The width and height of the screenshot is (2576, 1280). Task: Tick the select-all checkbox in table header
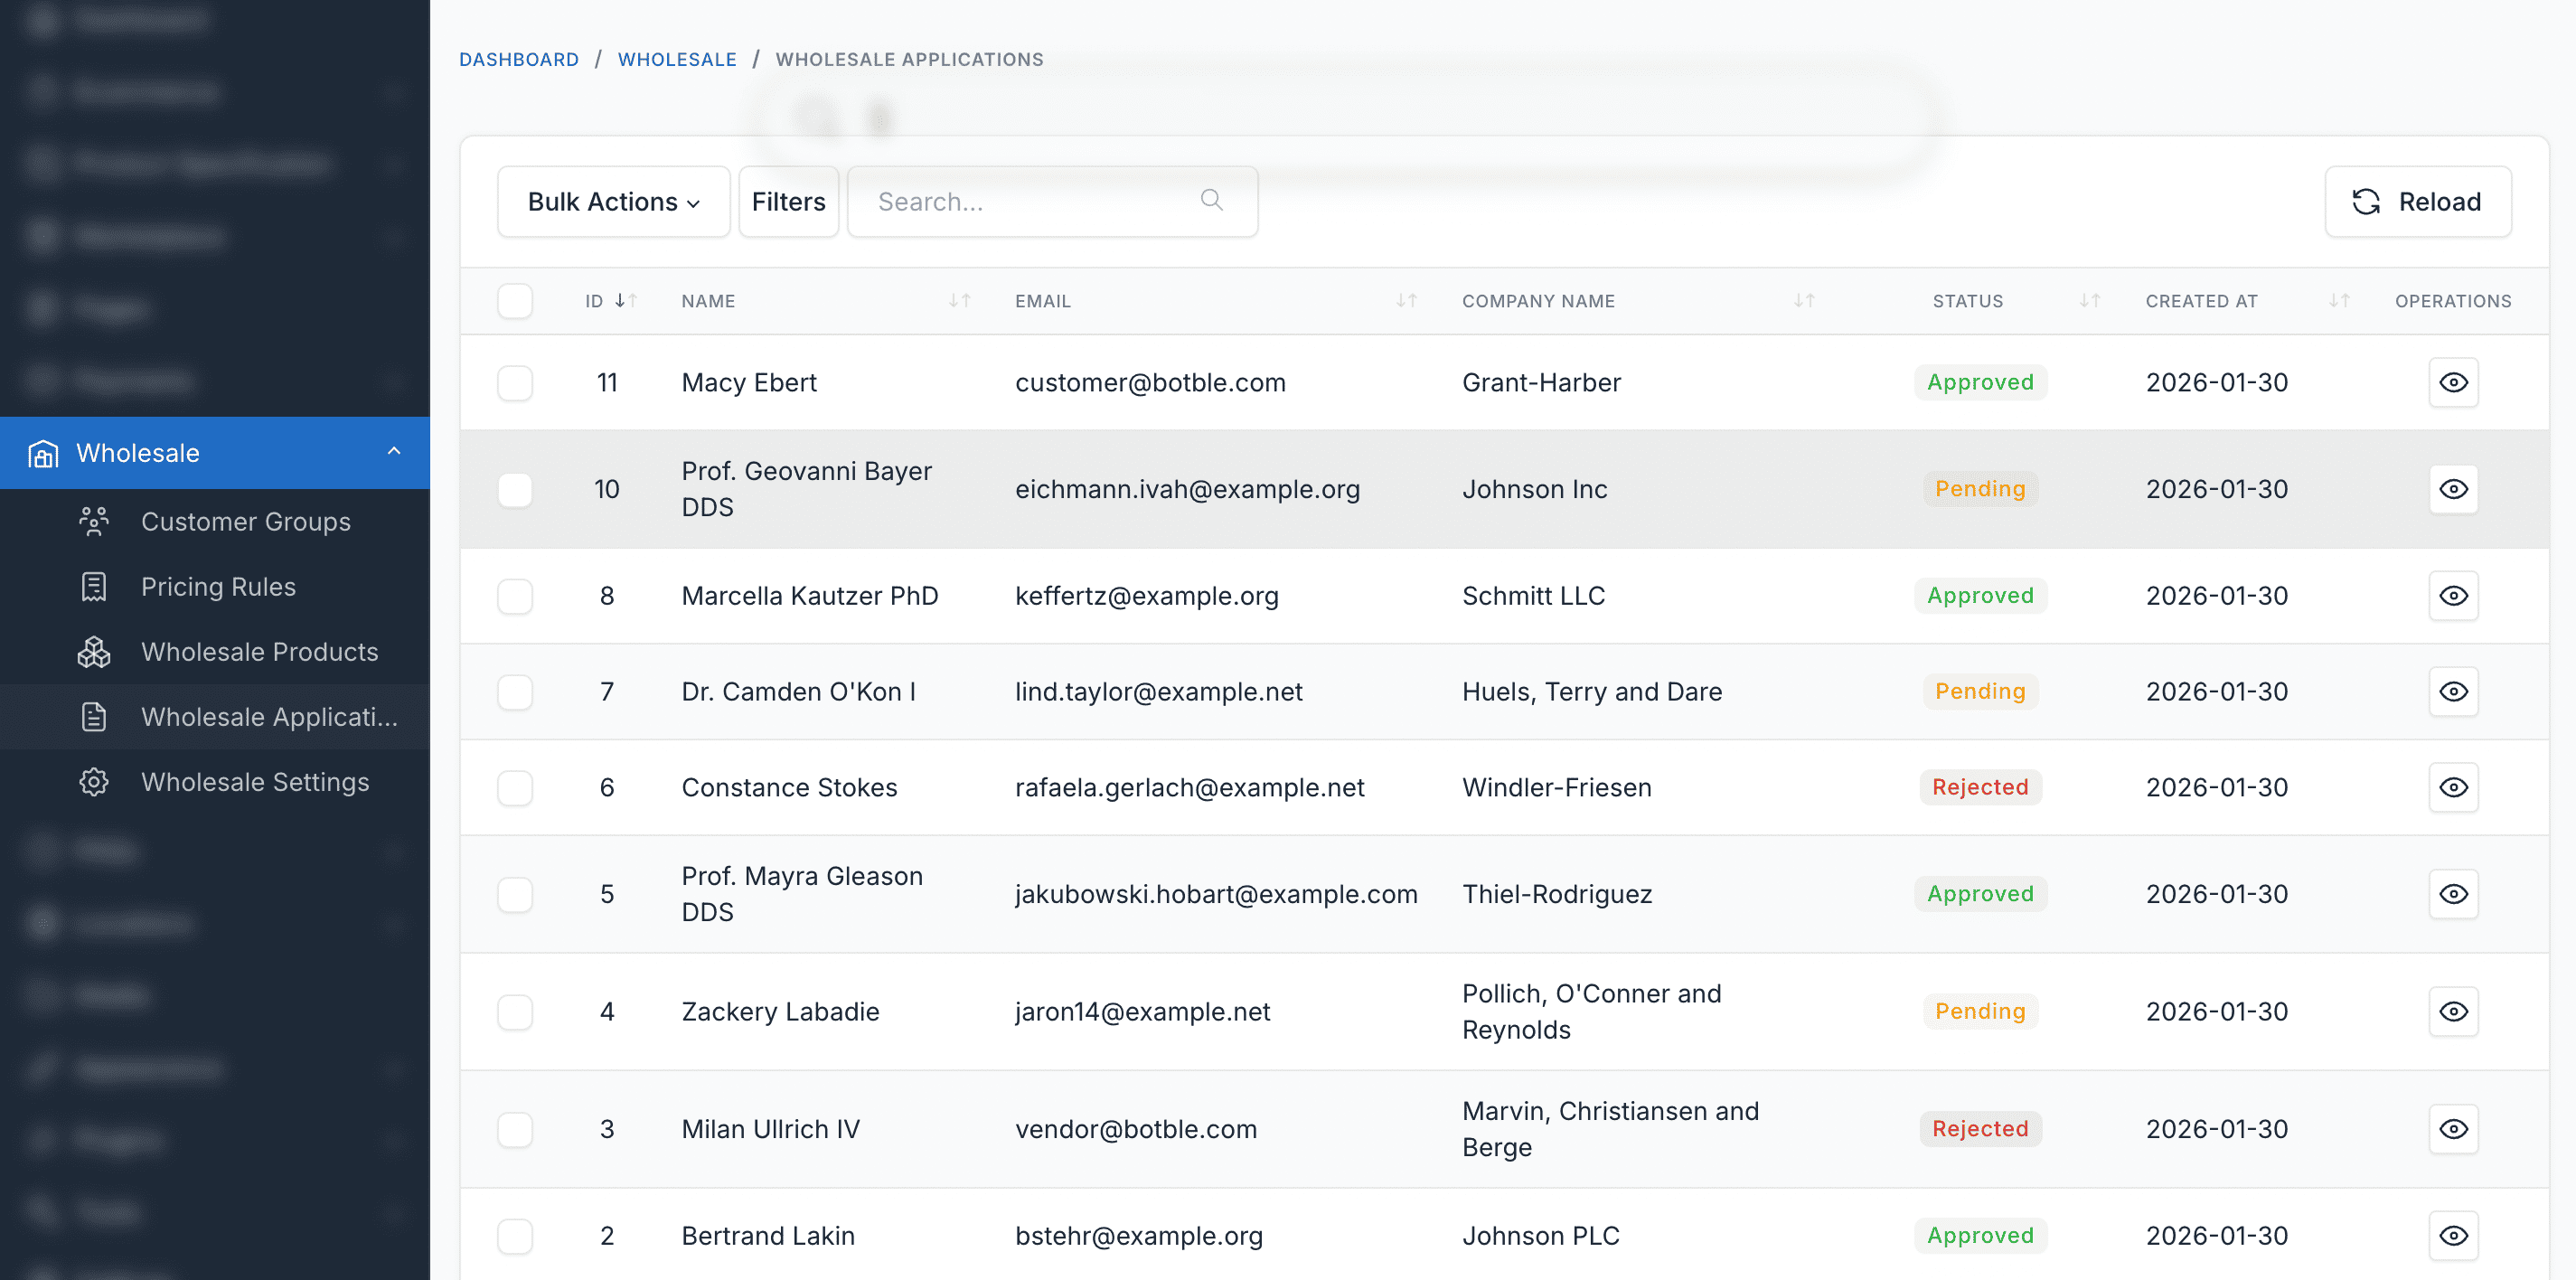(515, 301)
